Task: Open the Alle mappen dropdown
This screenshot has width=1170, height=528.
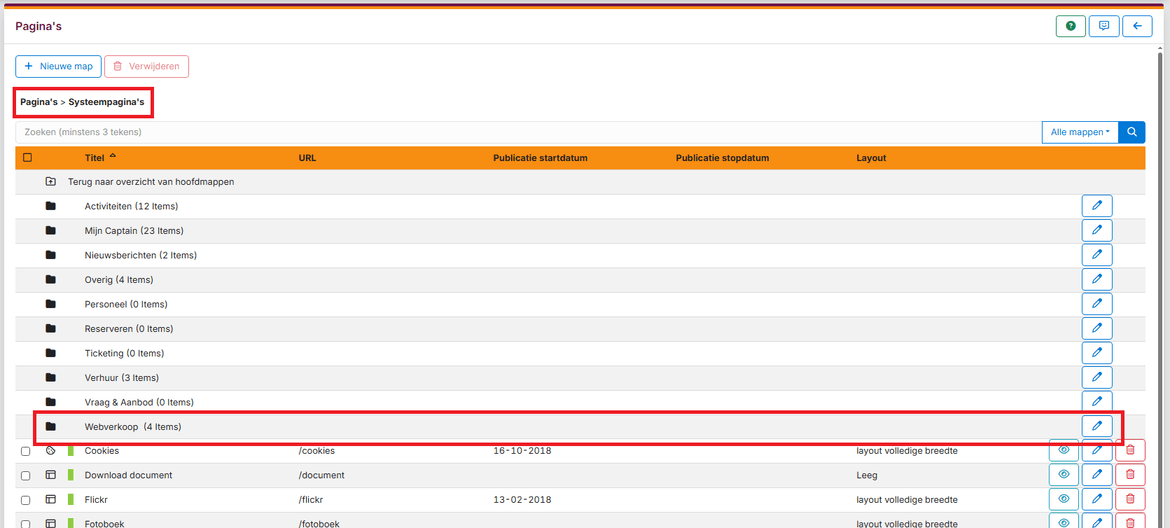Action: pos(1079,132)
